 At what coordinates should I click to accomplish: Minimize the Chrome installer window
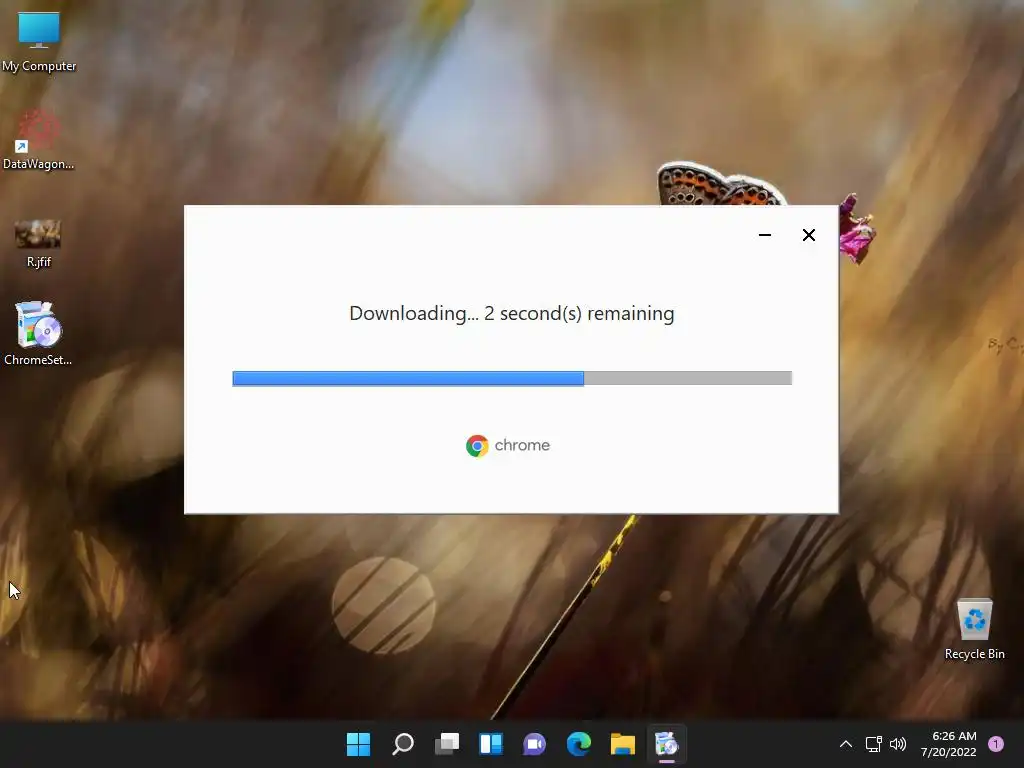(x=765, y=235)
